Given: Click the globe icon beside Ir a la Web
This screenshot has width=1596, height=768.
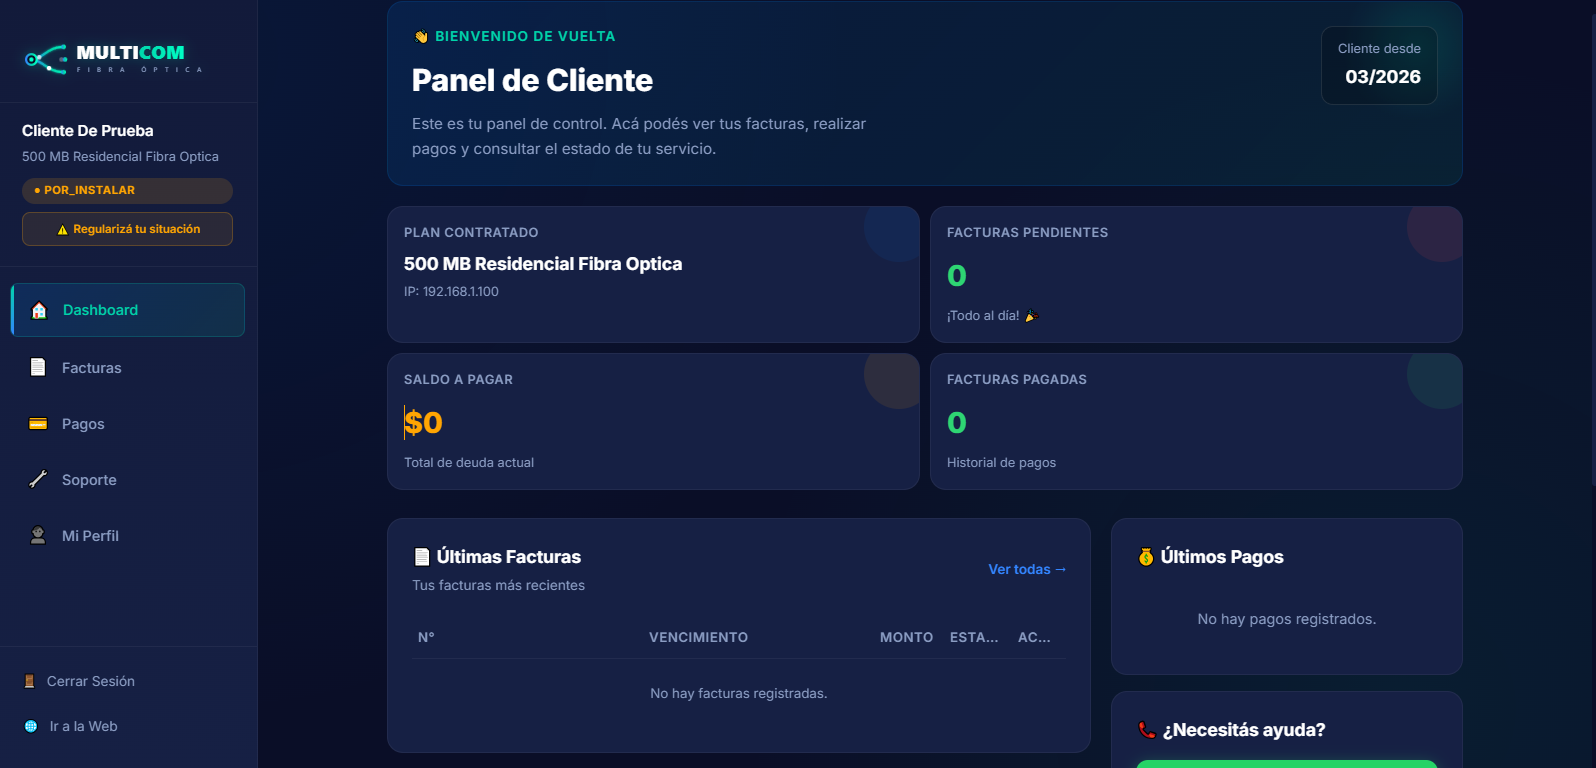Looking at the screenshot, I should click(31, 726).
